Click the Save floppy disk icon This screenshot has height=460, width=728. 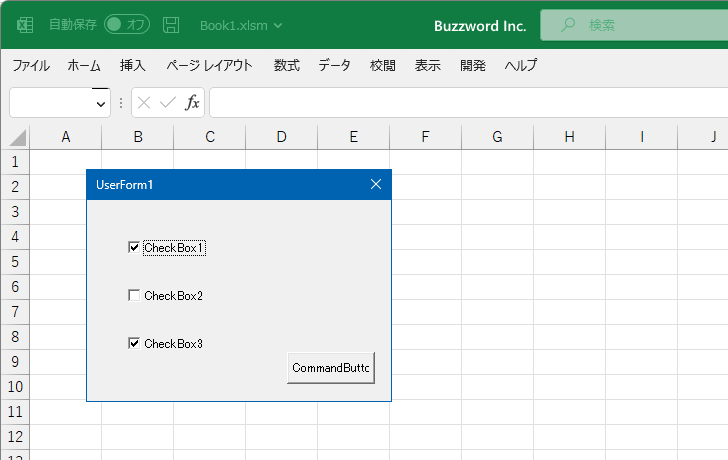171,25
